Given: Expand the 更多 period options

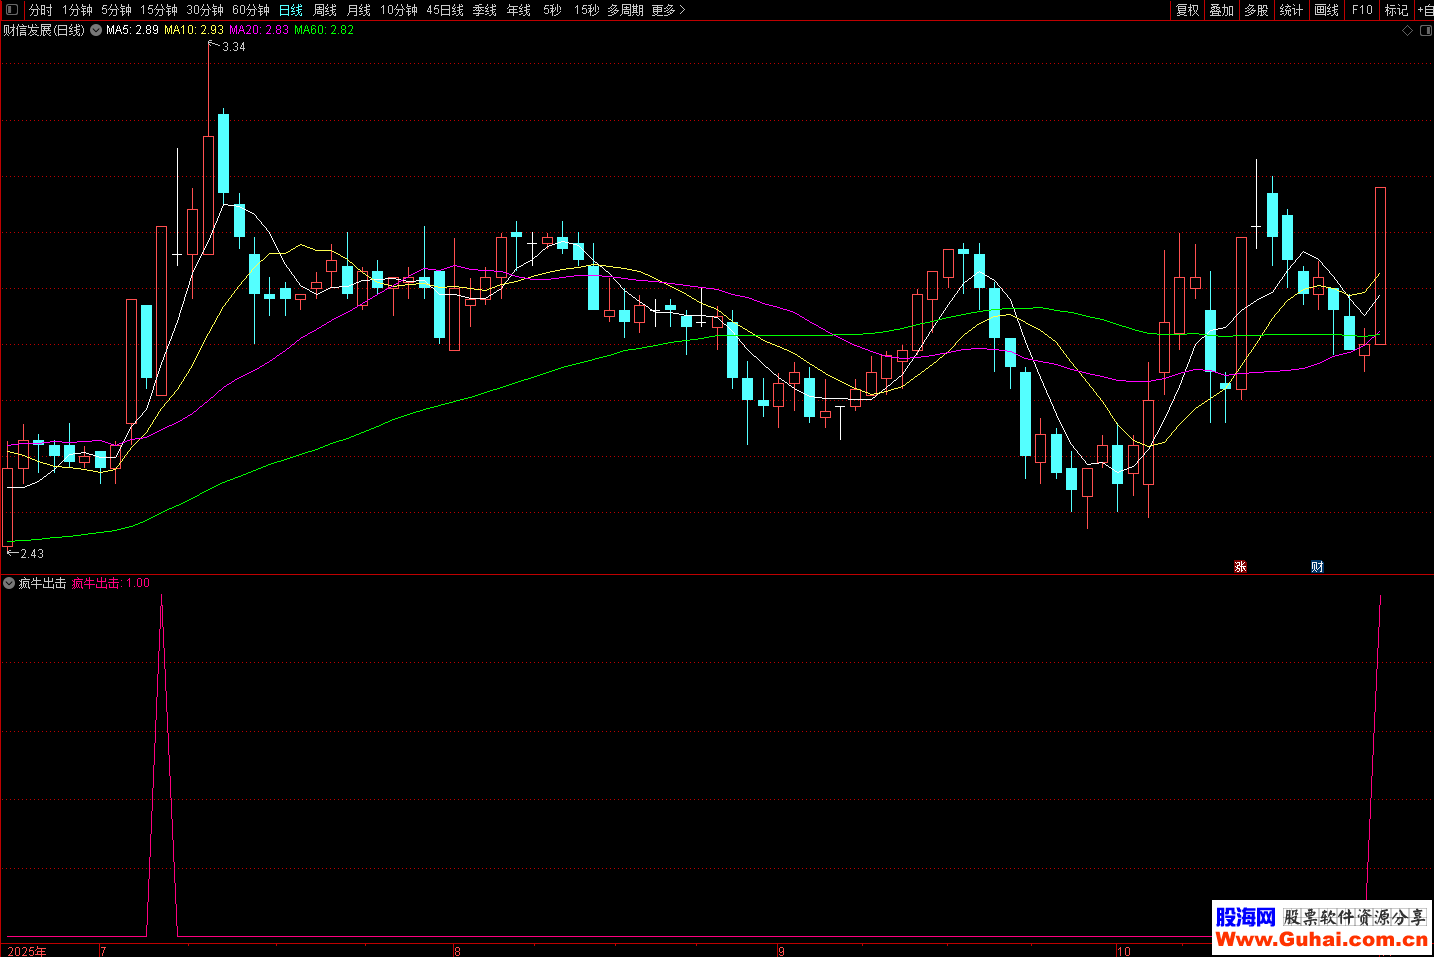Looking at the screenshot, I should [667, 10].
